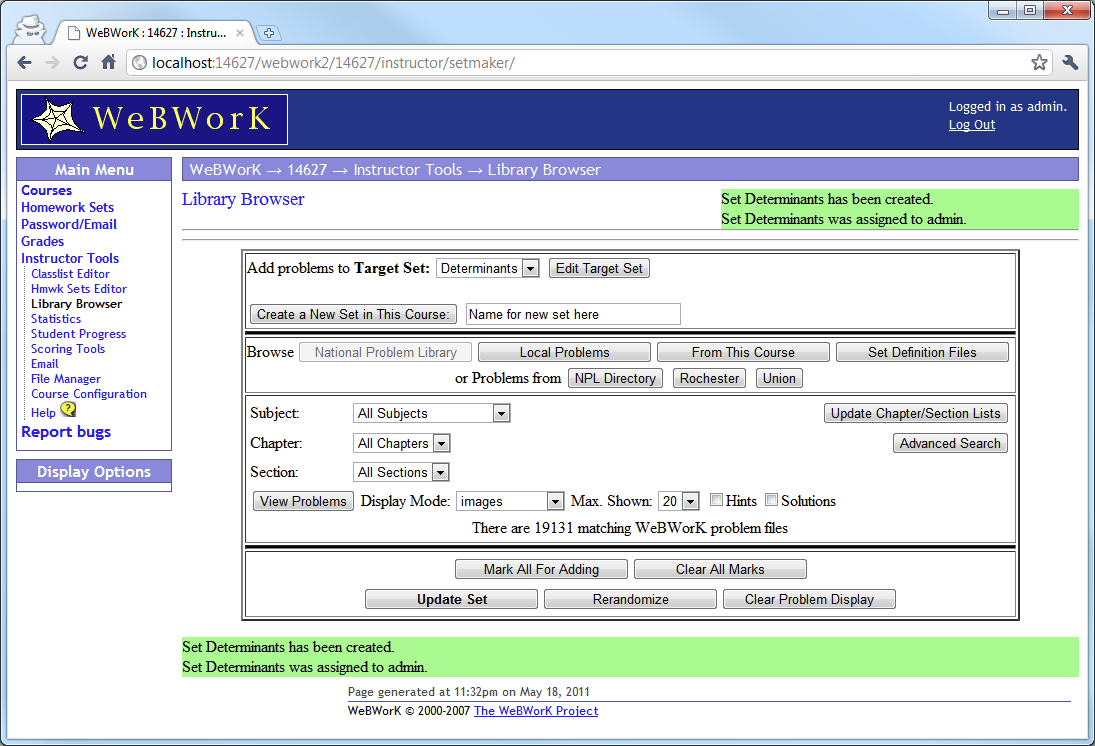This screenshot has width=1095, height=746.
Task: Open Hmwk Sets Editor link
Action: click(x=79, y=288)
